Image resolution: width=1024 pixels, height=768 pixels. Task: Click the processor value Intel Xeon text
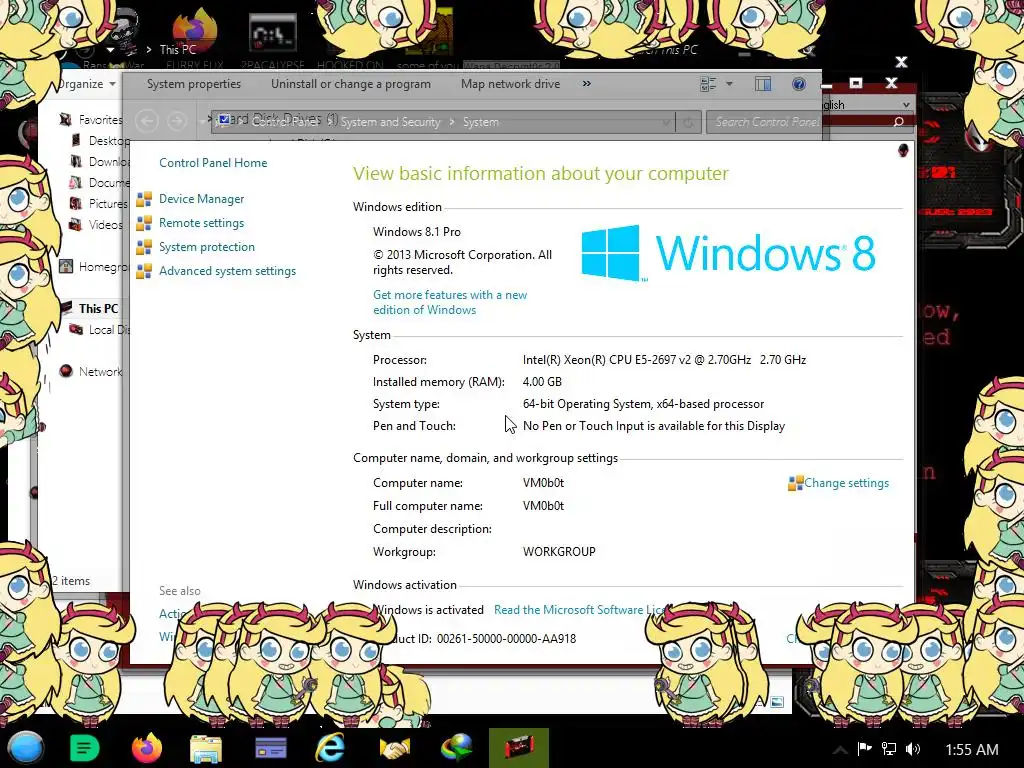664,360
